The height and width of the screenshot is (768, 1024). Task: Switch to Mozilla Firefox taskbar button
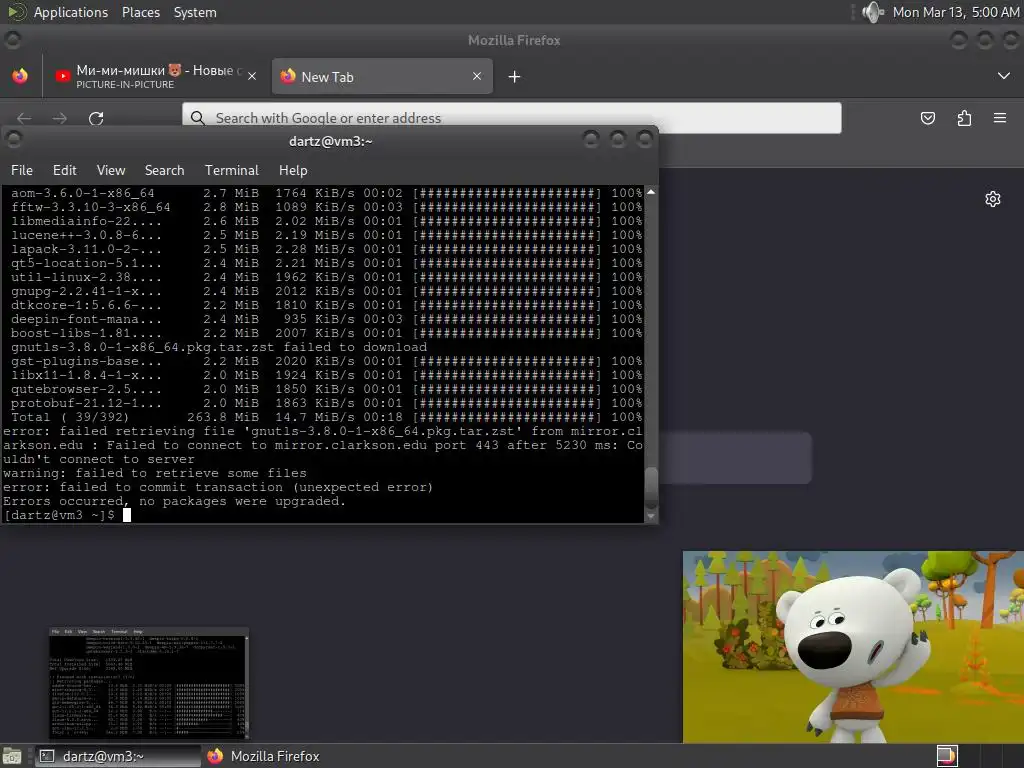(x=263, y=756)
